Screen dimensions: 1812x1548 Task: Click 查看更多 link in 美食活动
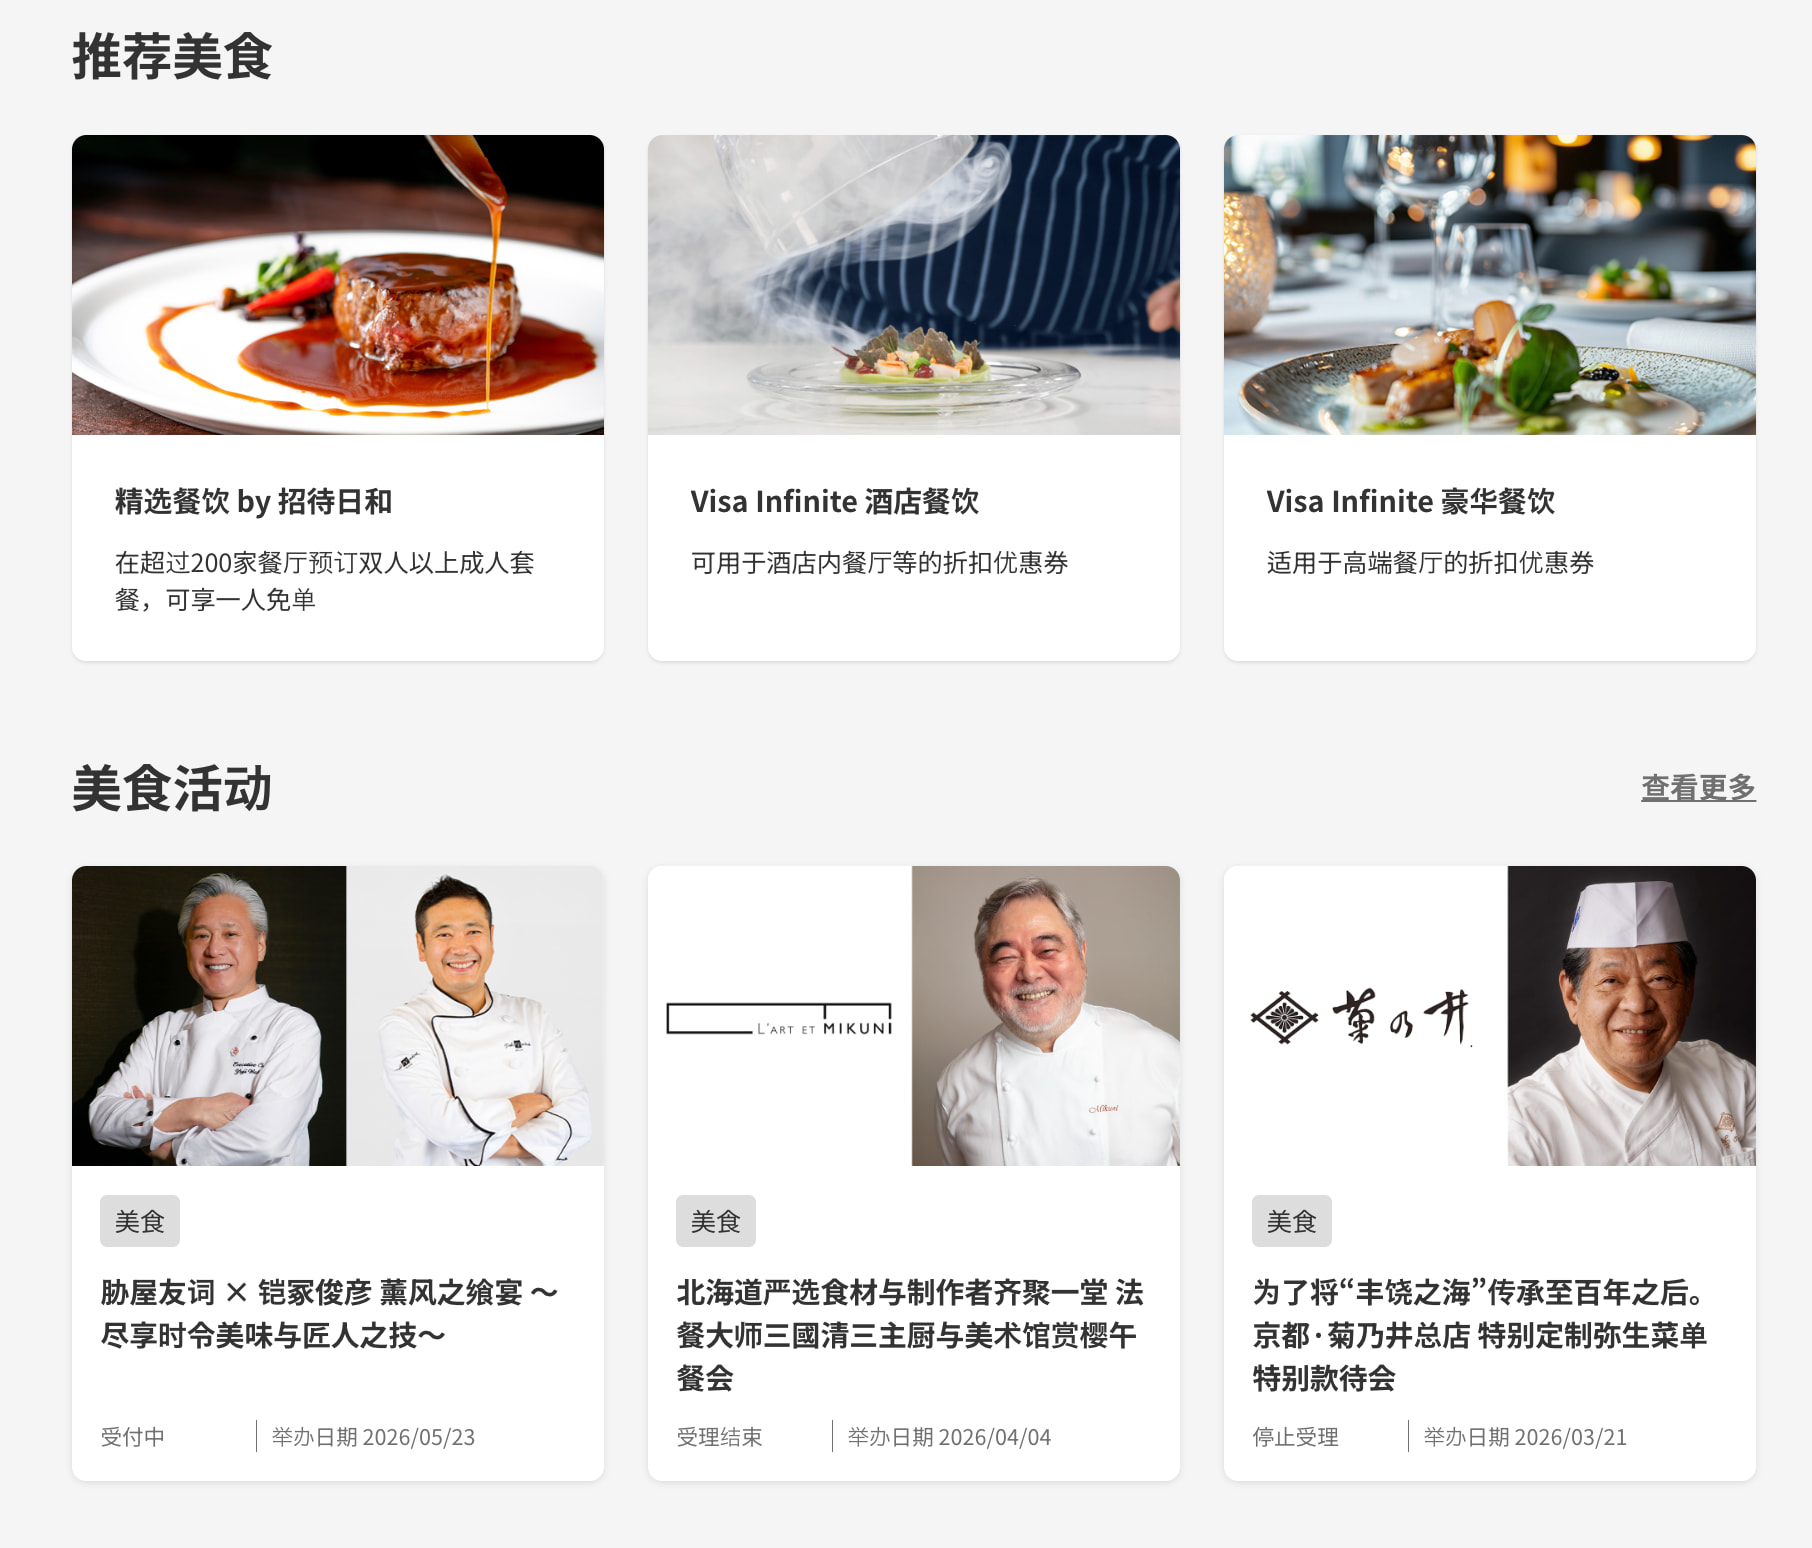click(x=1698, y=788)
